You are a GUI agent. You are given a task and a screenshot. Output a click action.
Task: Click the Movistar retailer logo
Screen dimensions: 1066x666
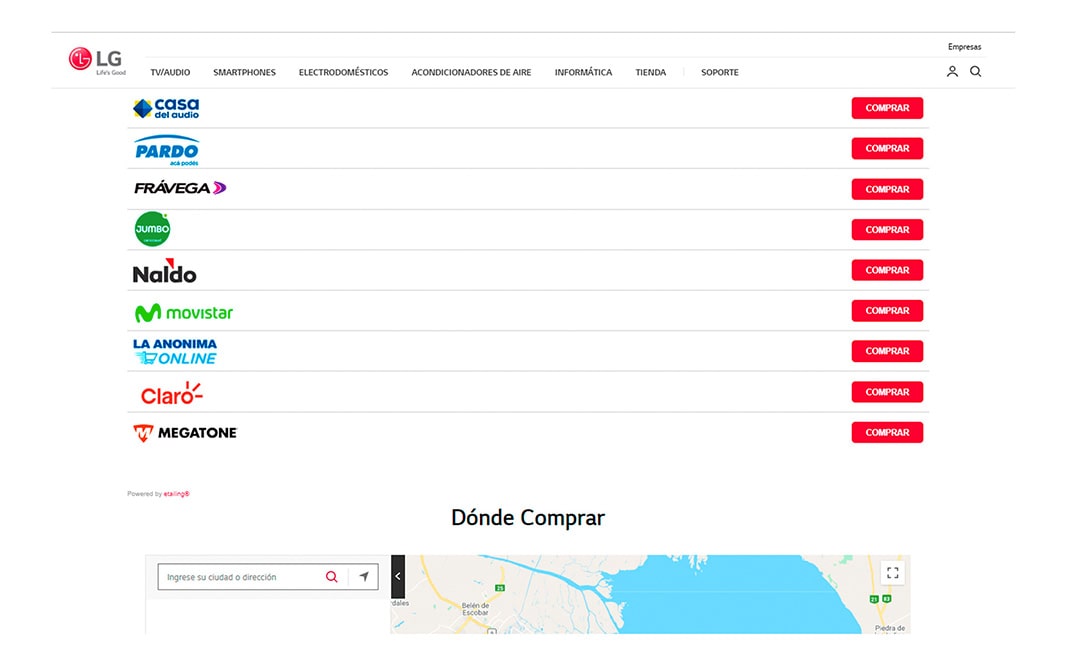[184, 313]
